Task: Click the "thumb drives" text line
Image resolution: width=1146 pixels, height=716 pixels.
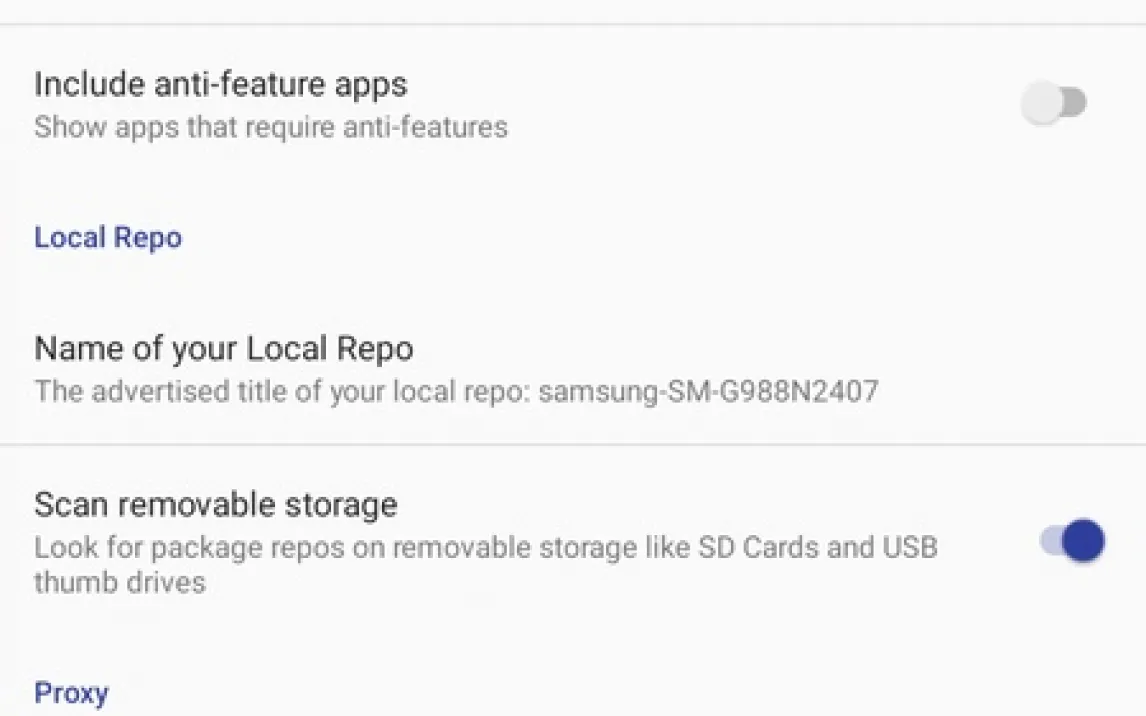Action: 120,582
